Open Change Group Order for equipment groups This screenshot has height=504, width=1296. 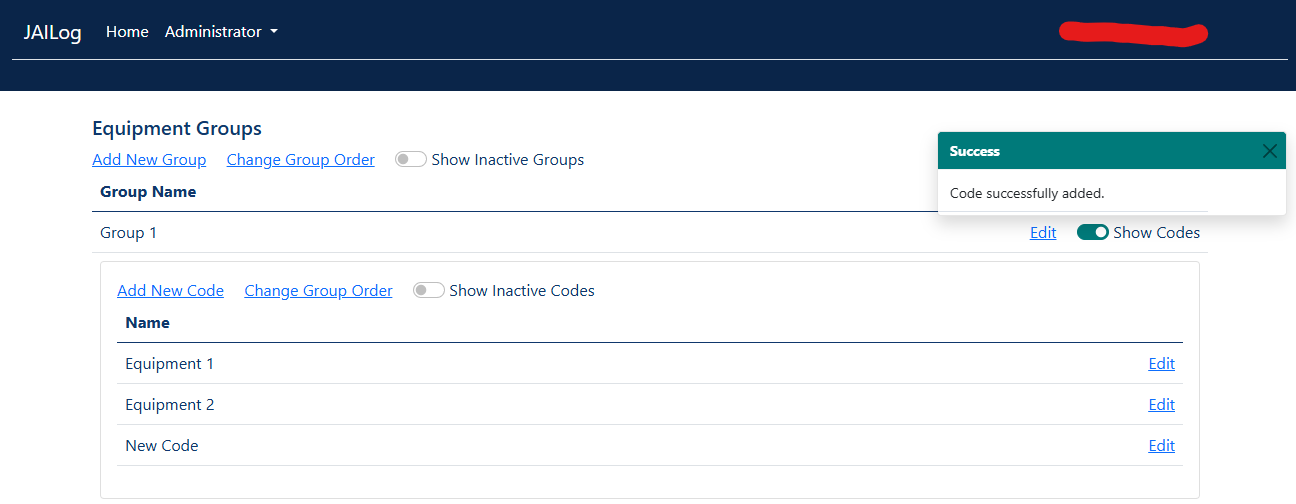(300, 160)
